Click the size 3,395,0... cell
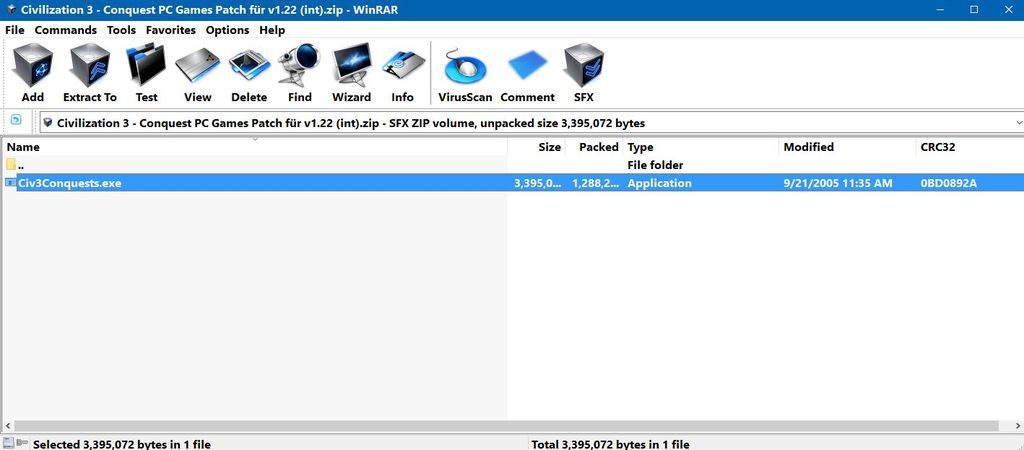 point(537,183)
